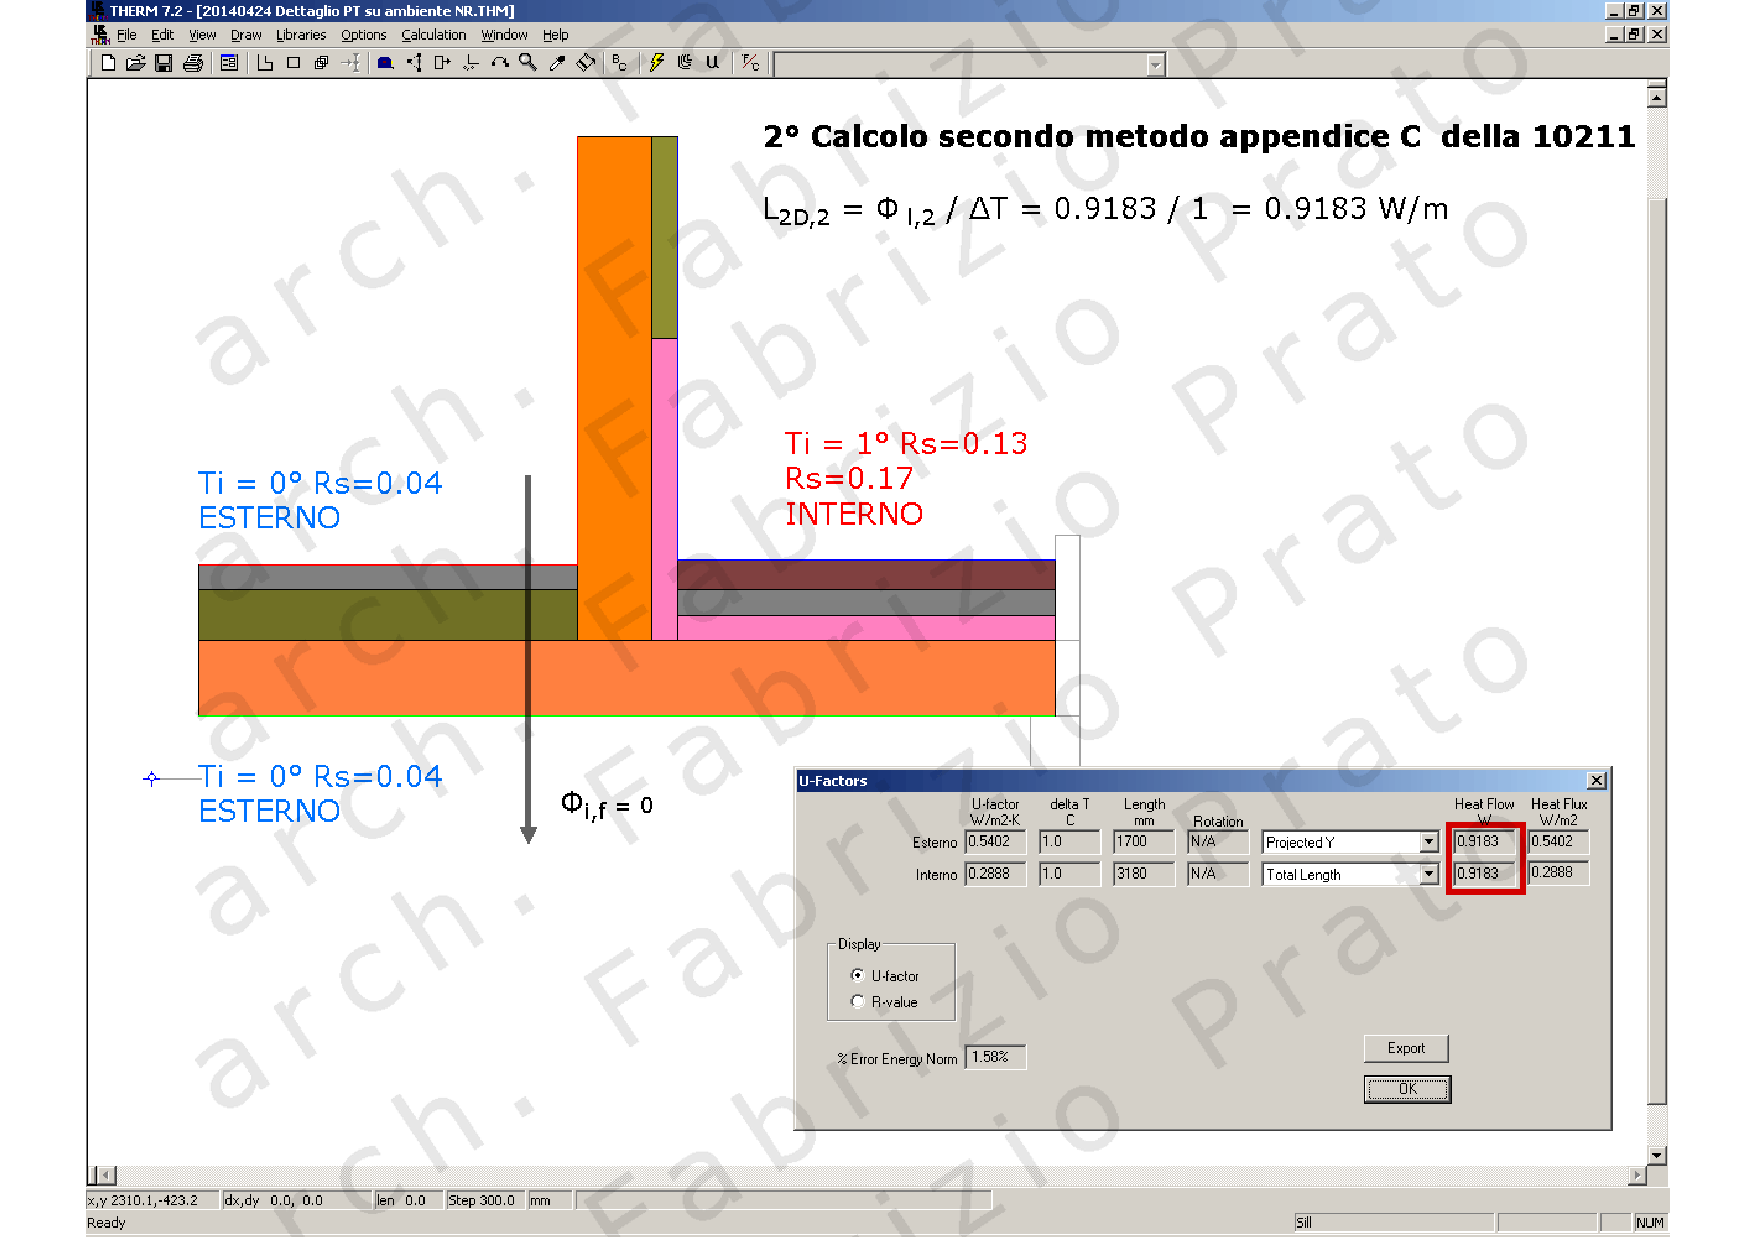This screenshot has width=1754, height=1240.
Task: Click Esterno U-factor field 0.5402
Action: click(x=995, y=842)
